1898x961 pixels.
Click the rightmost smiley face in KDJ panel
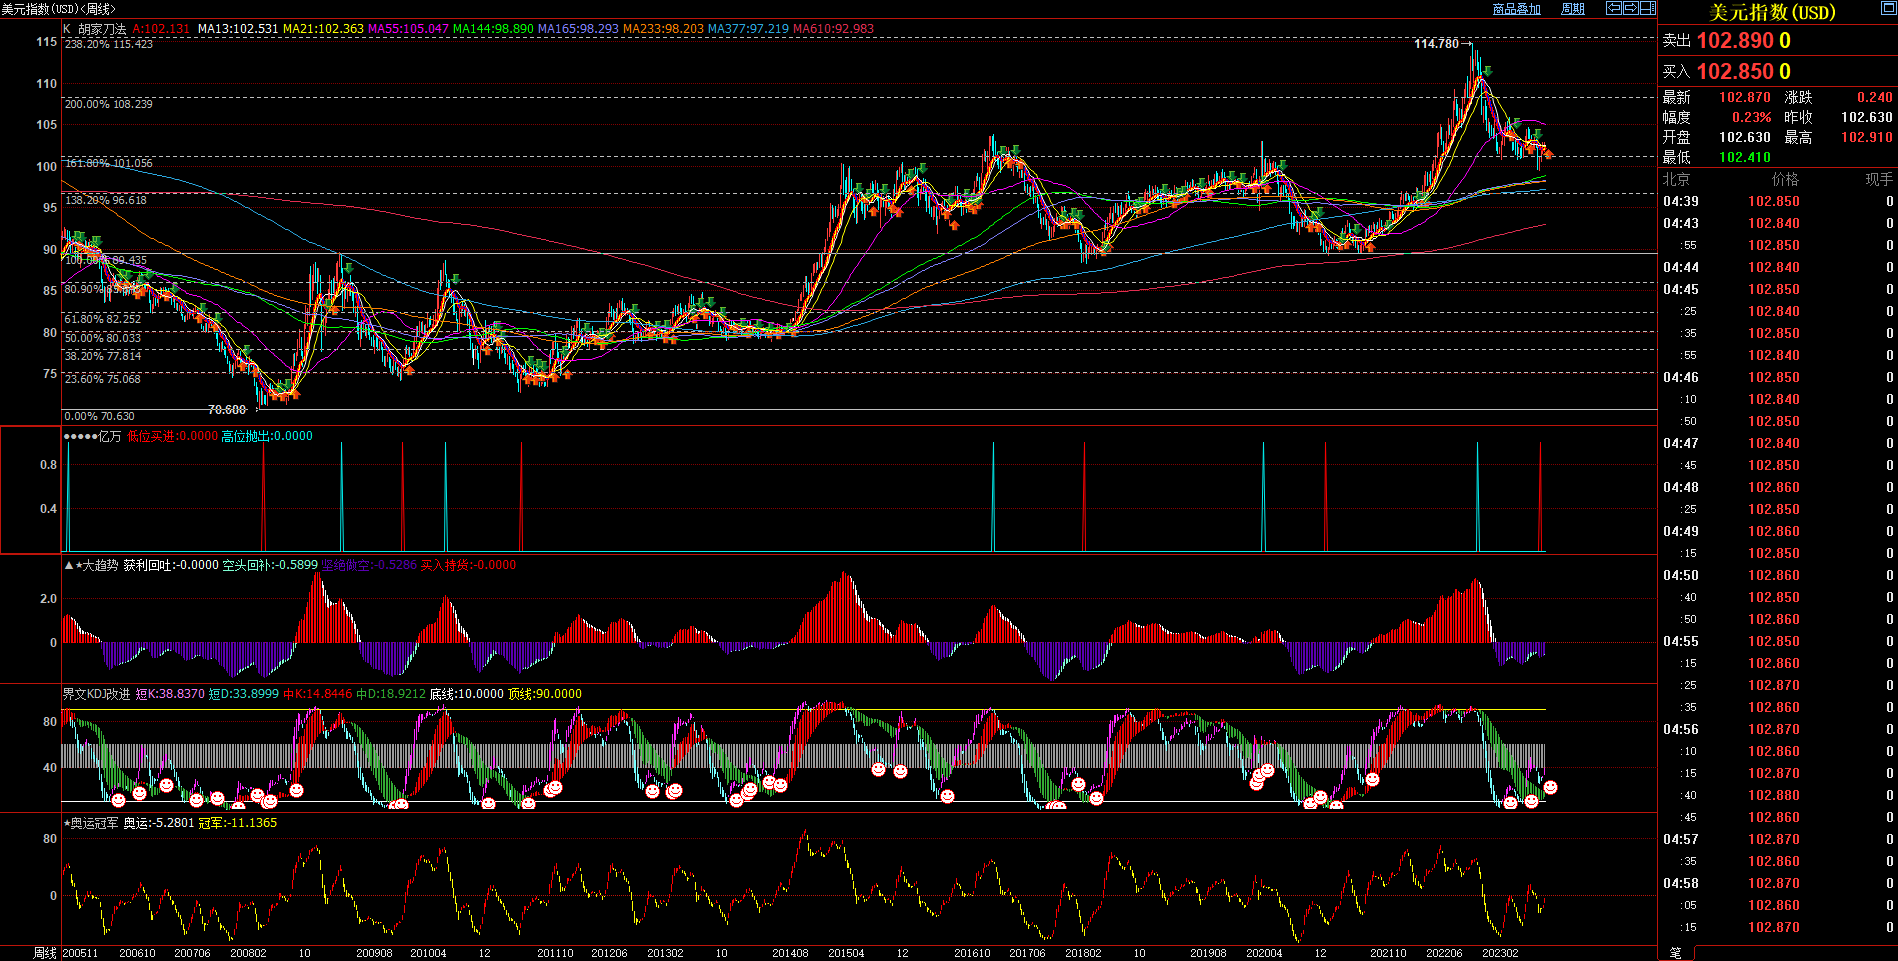click(x=1550, y=788)
